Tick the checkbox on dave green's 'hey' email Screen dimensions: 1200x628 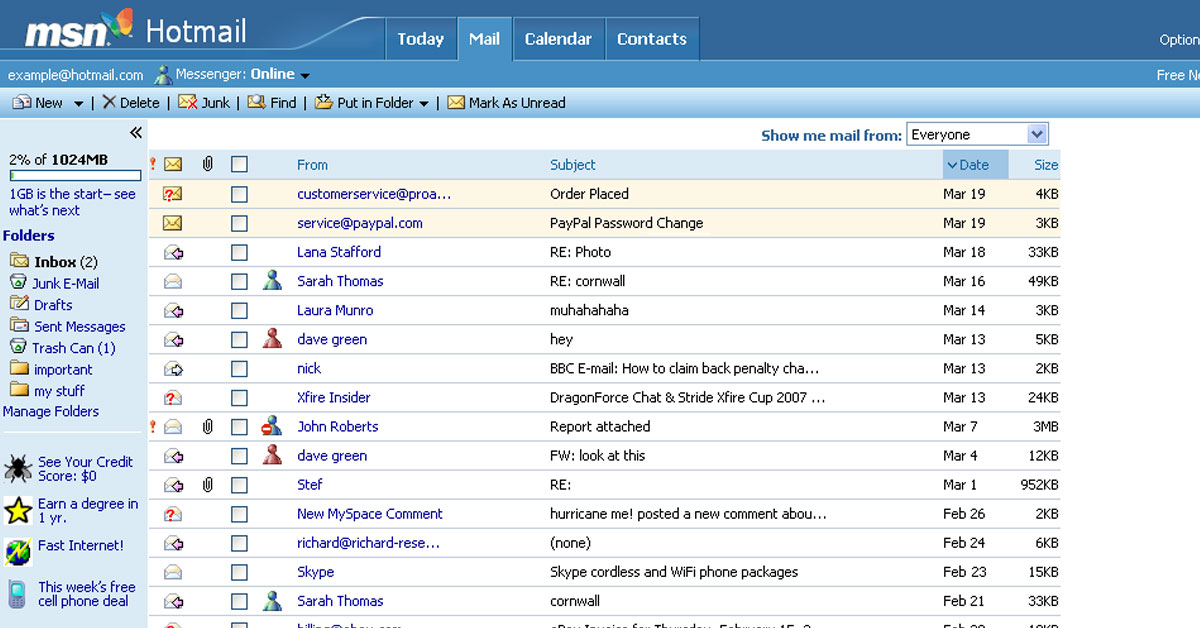tap(239, 339)
